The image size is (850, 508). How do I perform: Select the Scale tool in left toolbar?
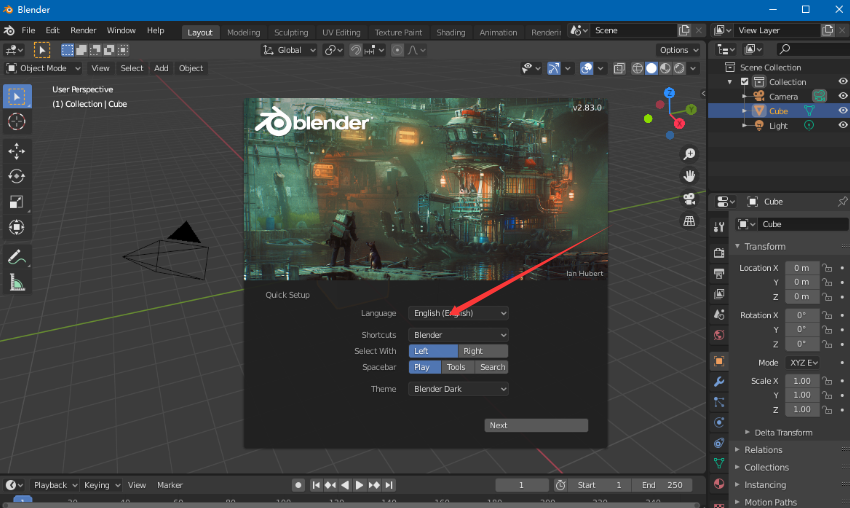pyautogui.click(x=16, y=201)
